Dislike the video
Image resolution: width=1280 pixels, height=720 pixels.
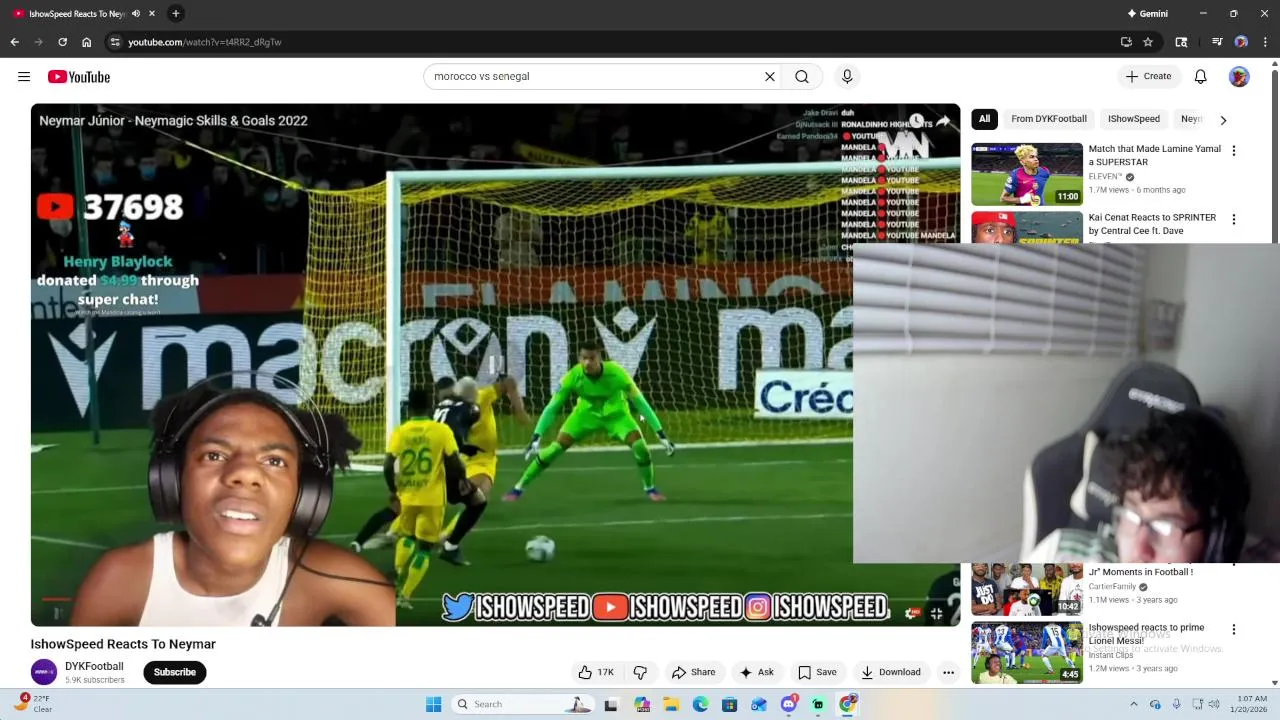tap(640, 672)
